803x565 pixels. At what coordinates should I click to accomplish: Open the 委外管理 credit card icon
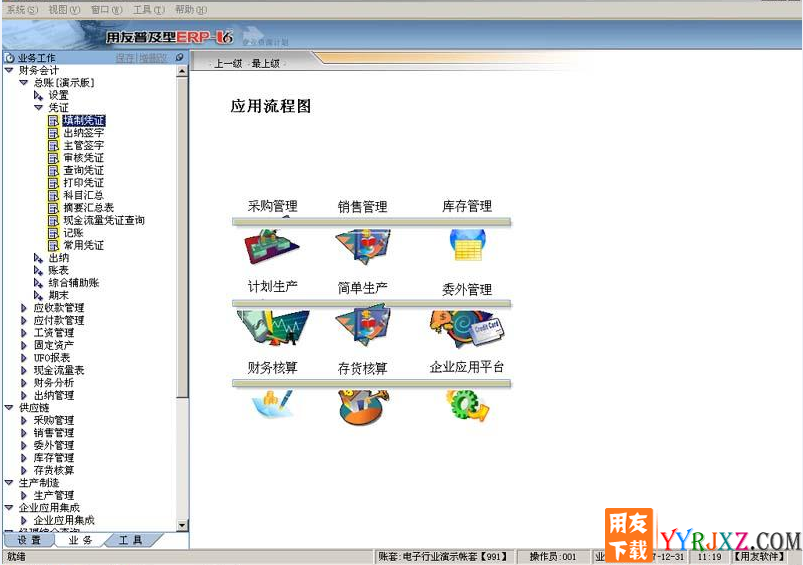pyautogui.click(x=468, y=328)
